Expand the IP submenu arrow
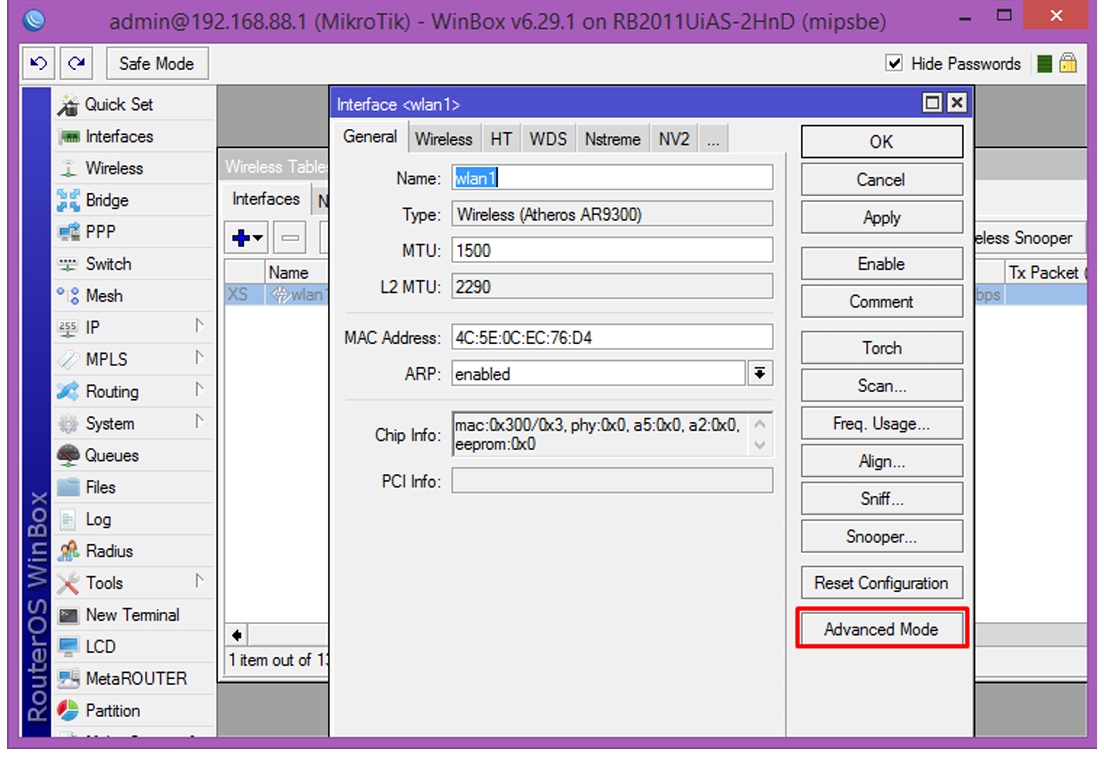The image size is (1104, 757). pyautogui.click(x=199, y=325)
